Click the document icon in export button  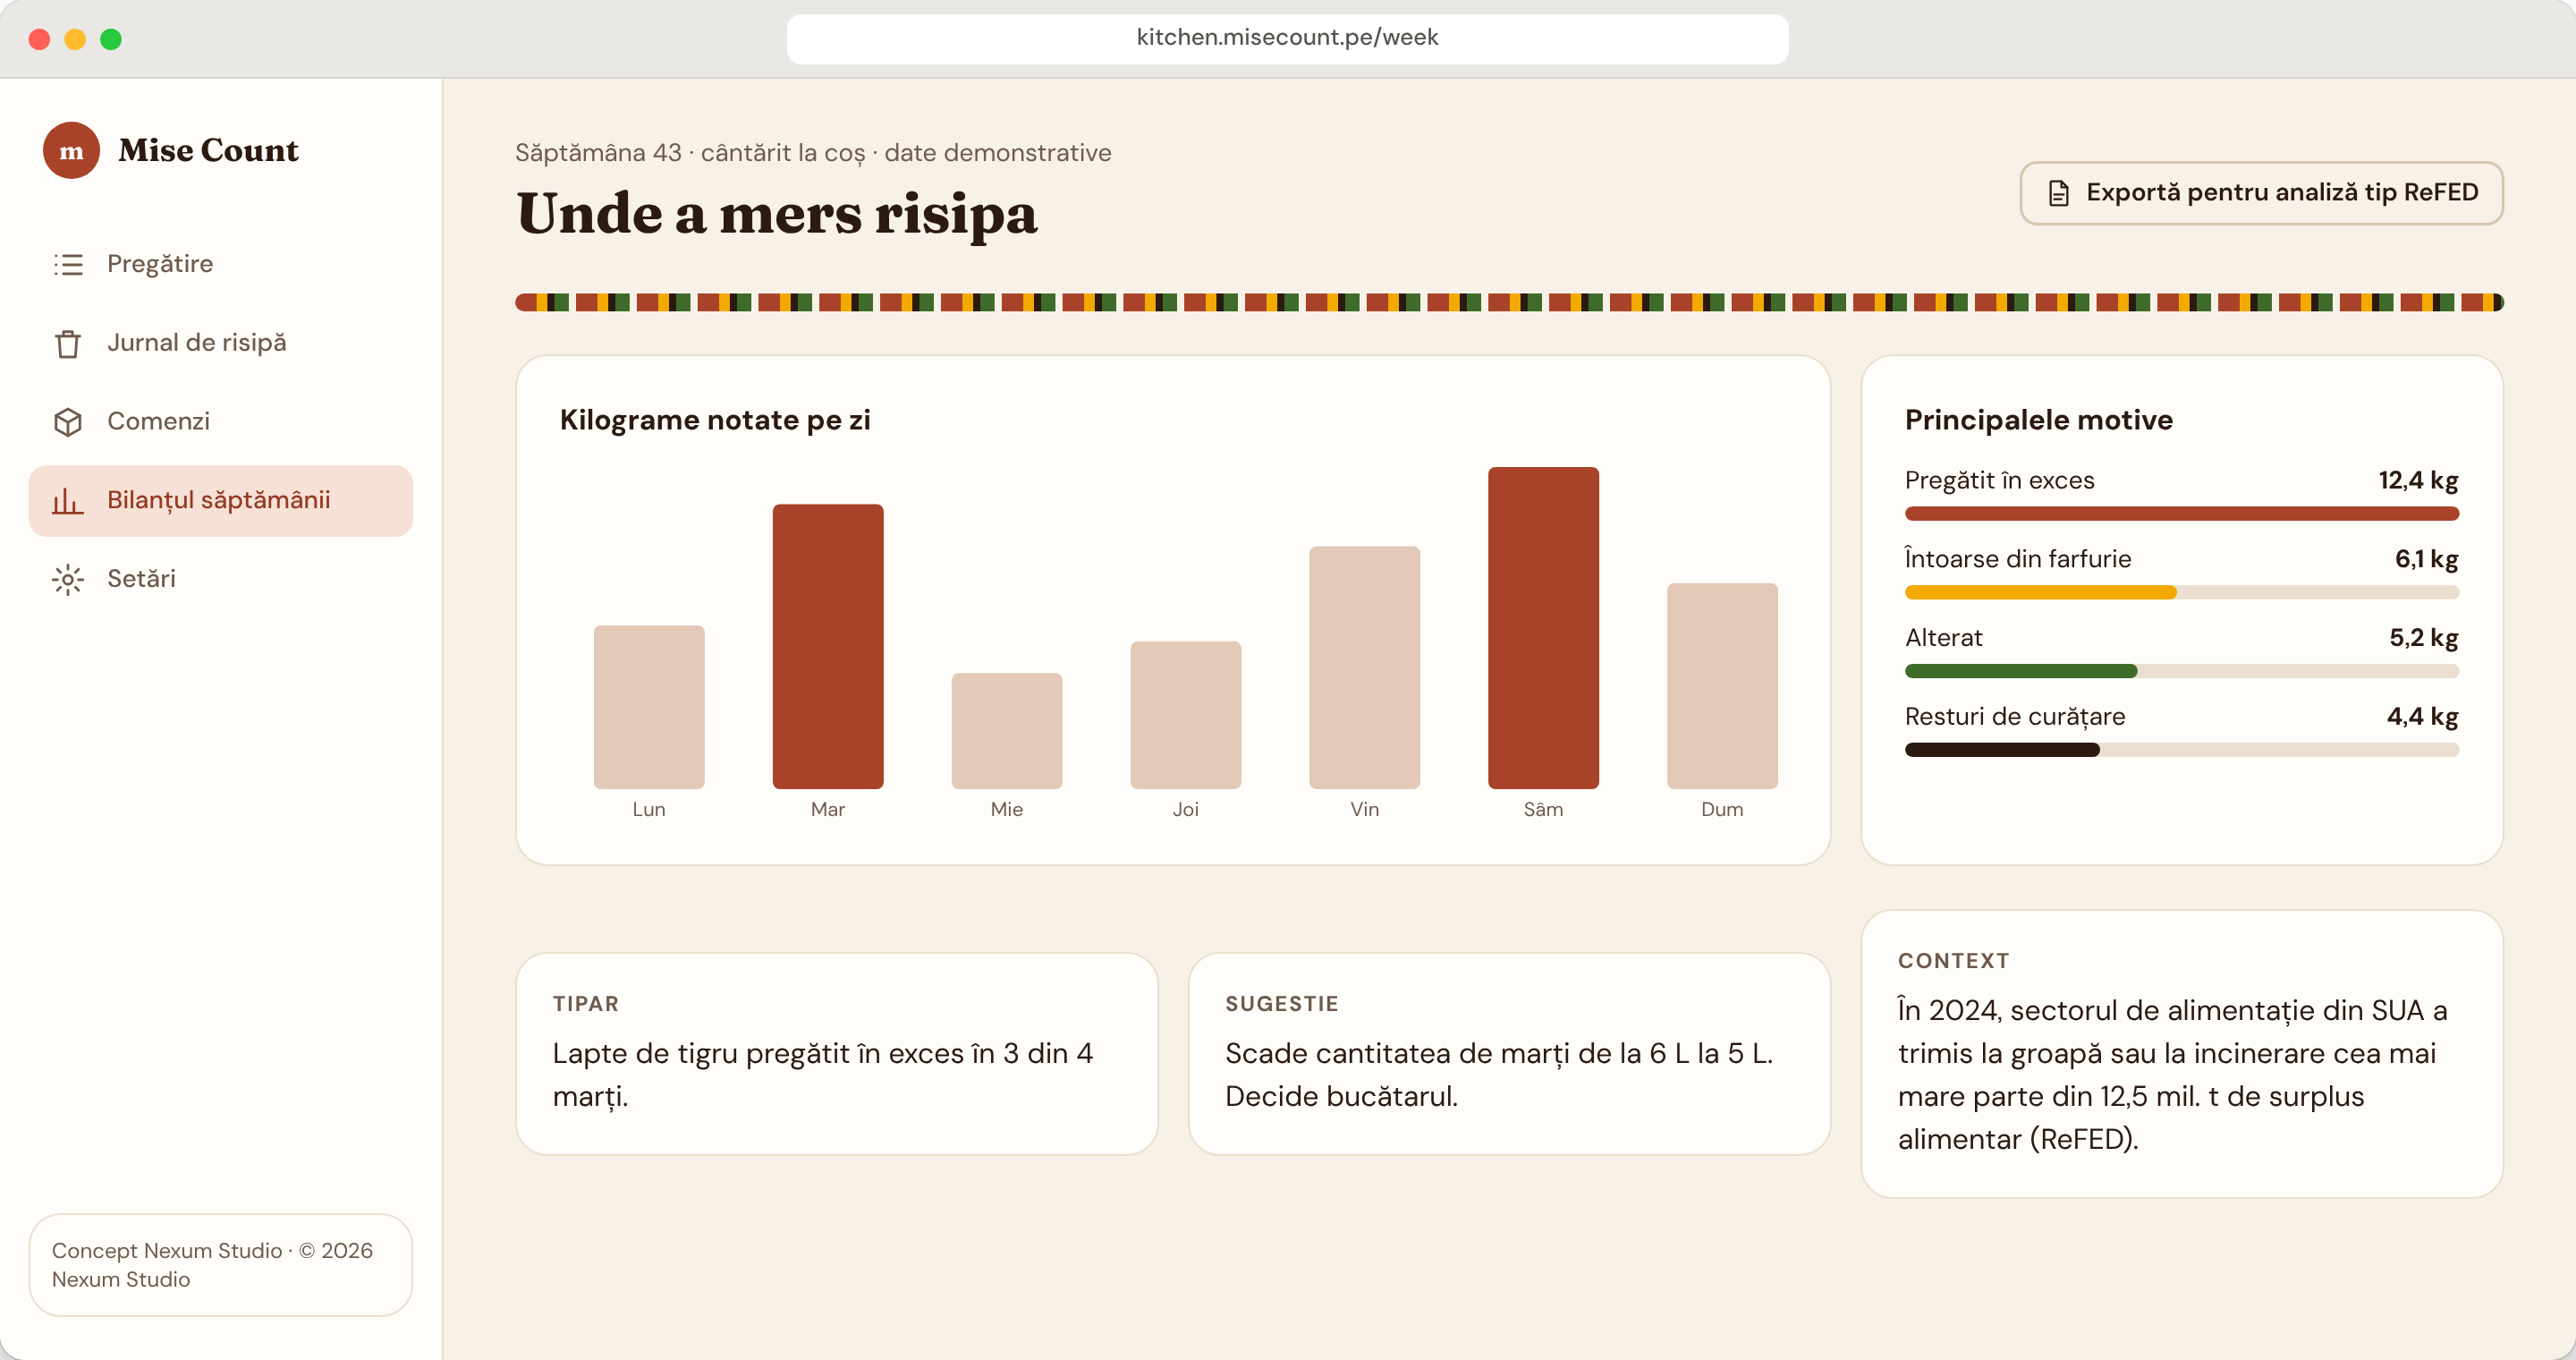coord(2059,193)
